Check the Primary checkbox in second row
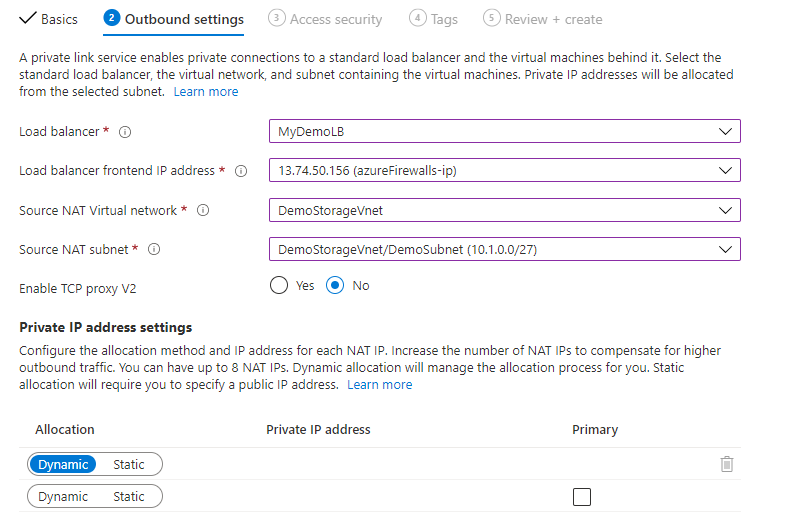Viewport: 804px width, 521px height. (x=581, y=497)
